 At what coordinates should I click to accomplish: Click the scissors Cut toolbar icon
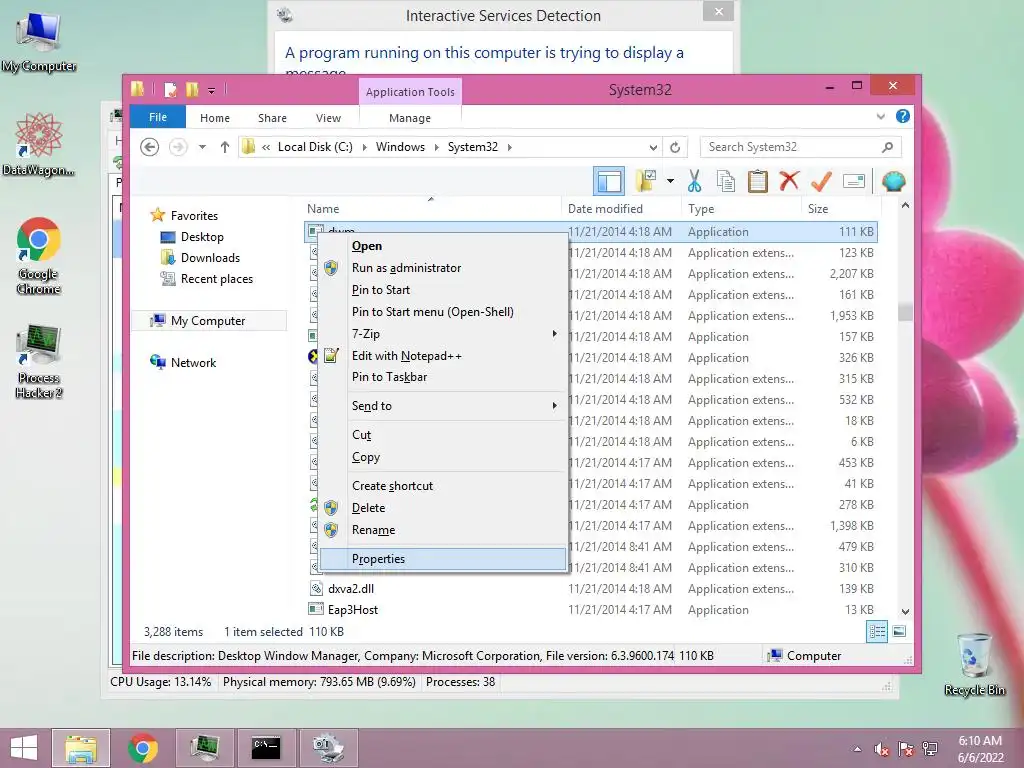click(694, 181)
